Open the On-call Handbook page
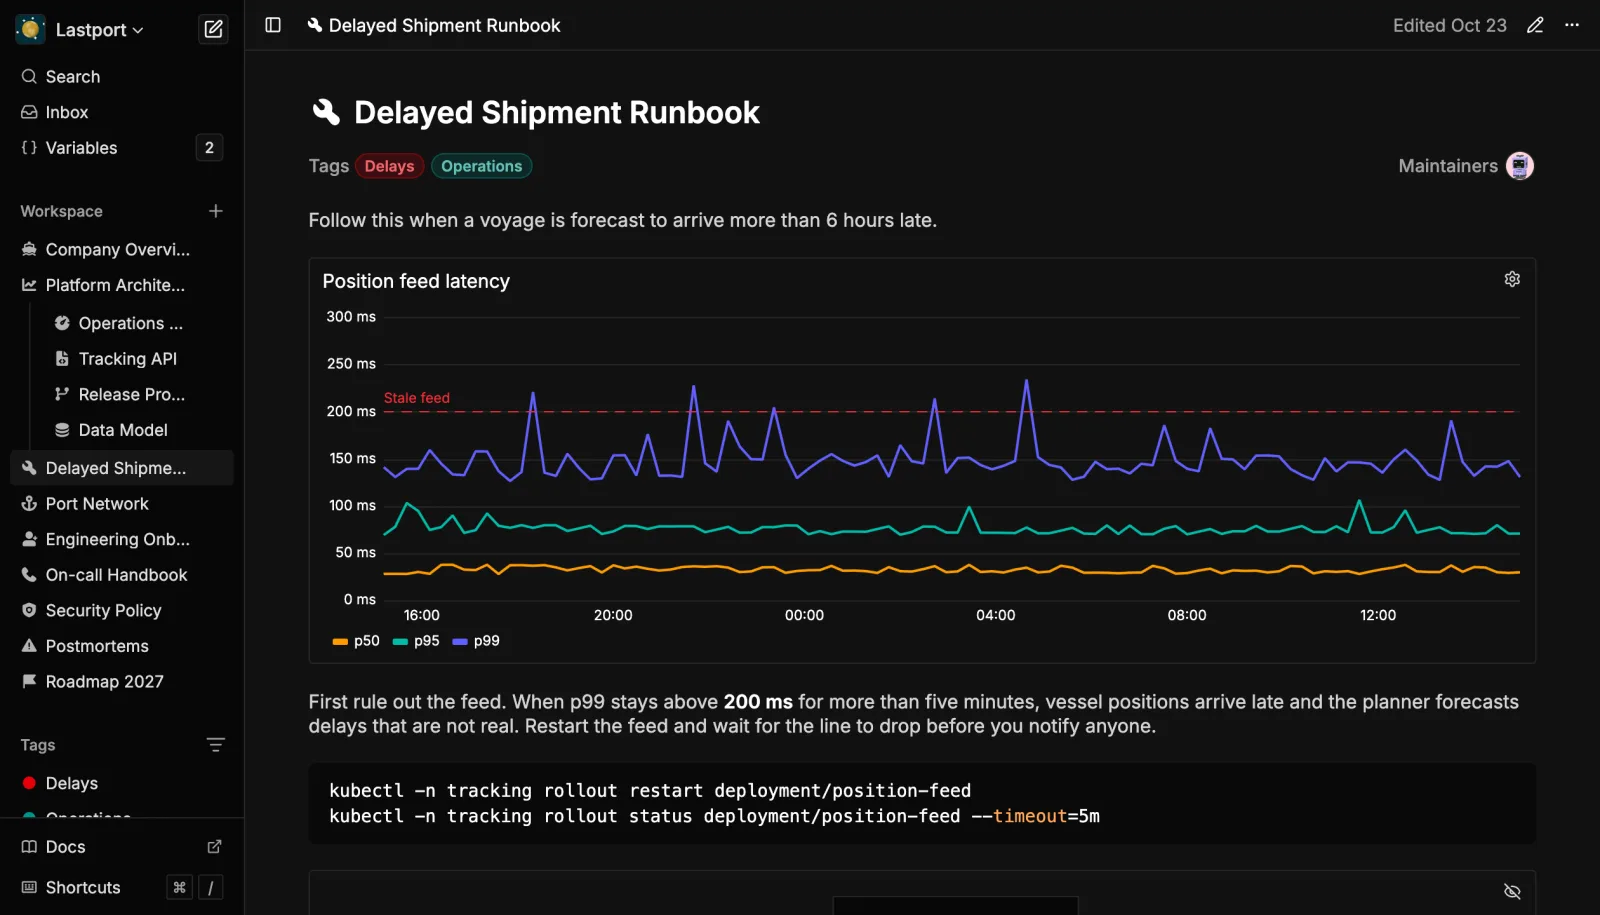Image resolution: width=1600 pixels, height=915 pixels. [x=122, y=575]
